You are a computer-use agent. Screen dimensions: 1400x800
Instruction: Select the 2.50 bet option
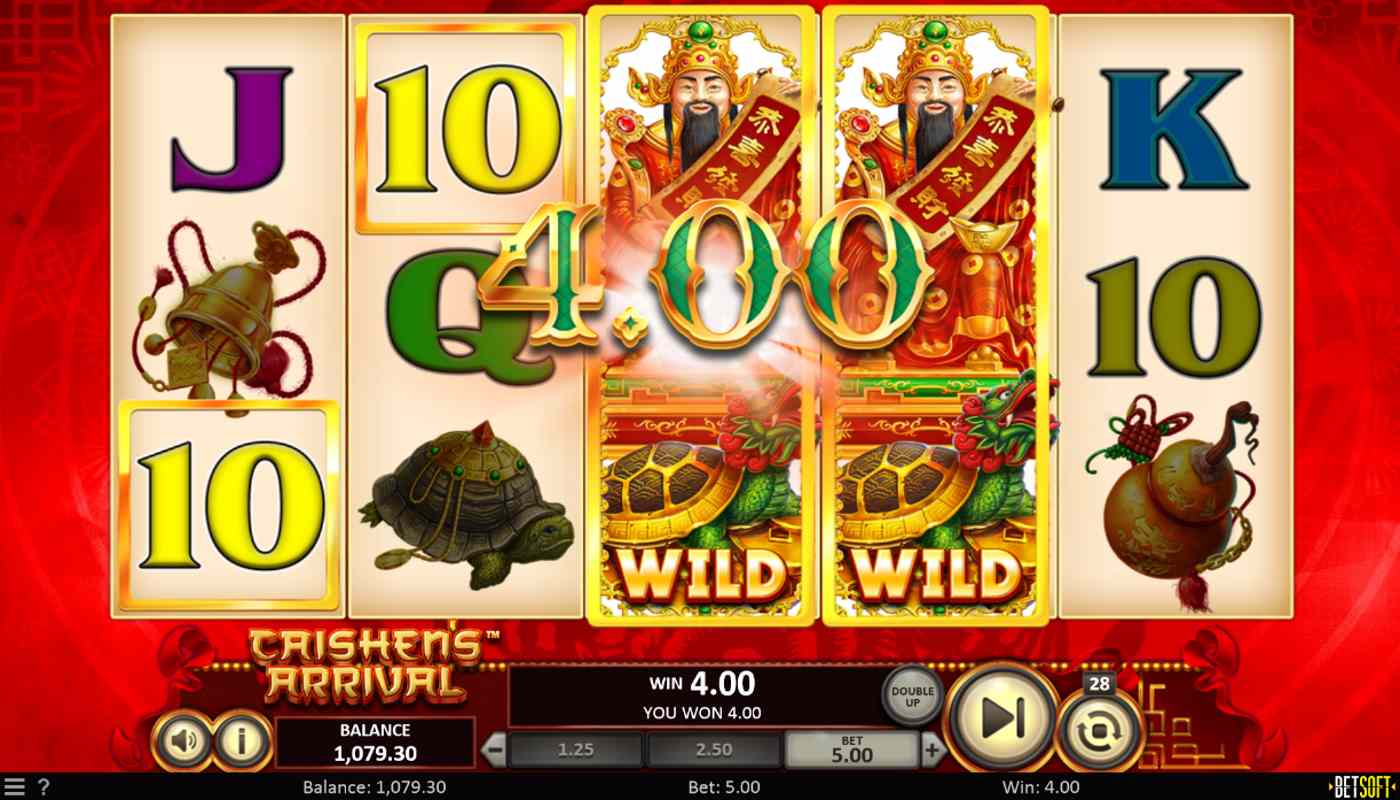(714, 749)
